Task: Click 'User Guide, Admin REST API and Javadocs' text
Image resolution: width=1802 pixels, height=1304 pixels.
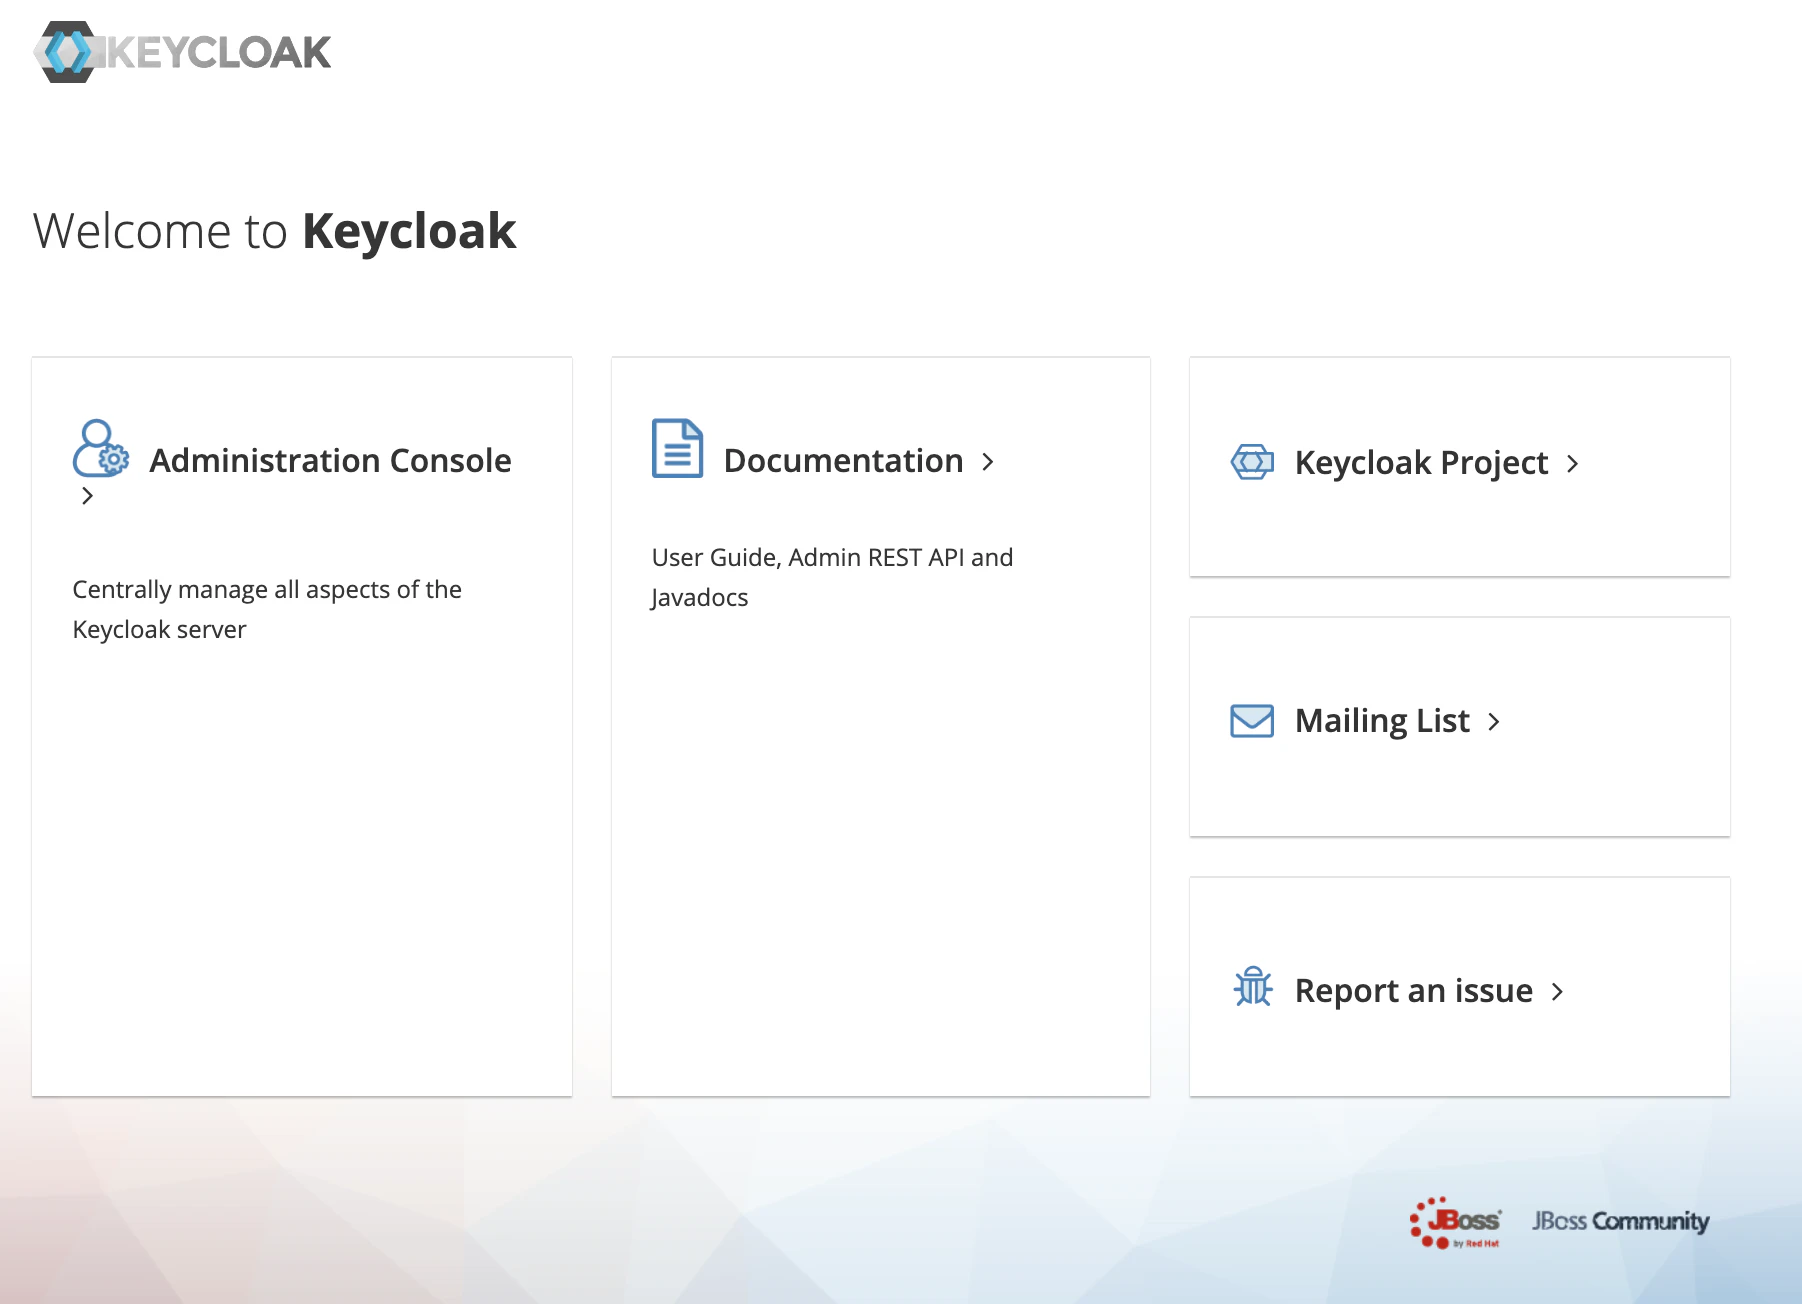Action: [x=832, y=577]
